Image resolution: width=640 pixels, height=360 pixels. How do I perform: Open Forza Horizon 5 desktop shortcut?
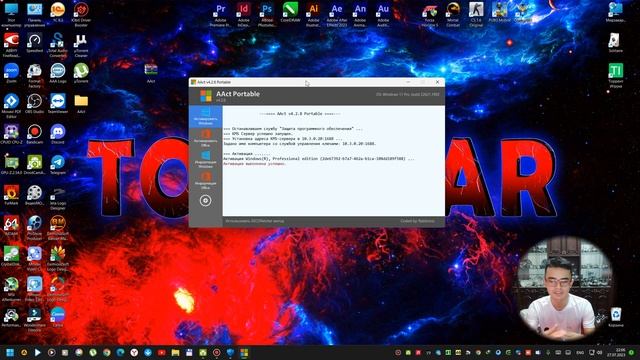coord(429,14)
